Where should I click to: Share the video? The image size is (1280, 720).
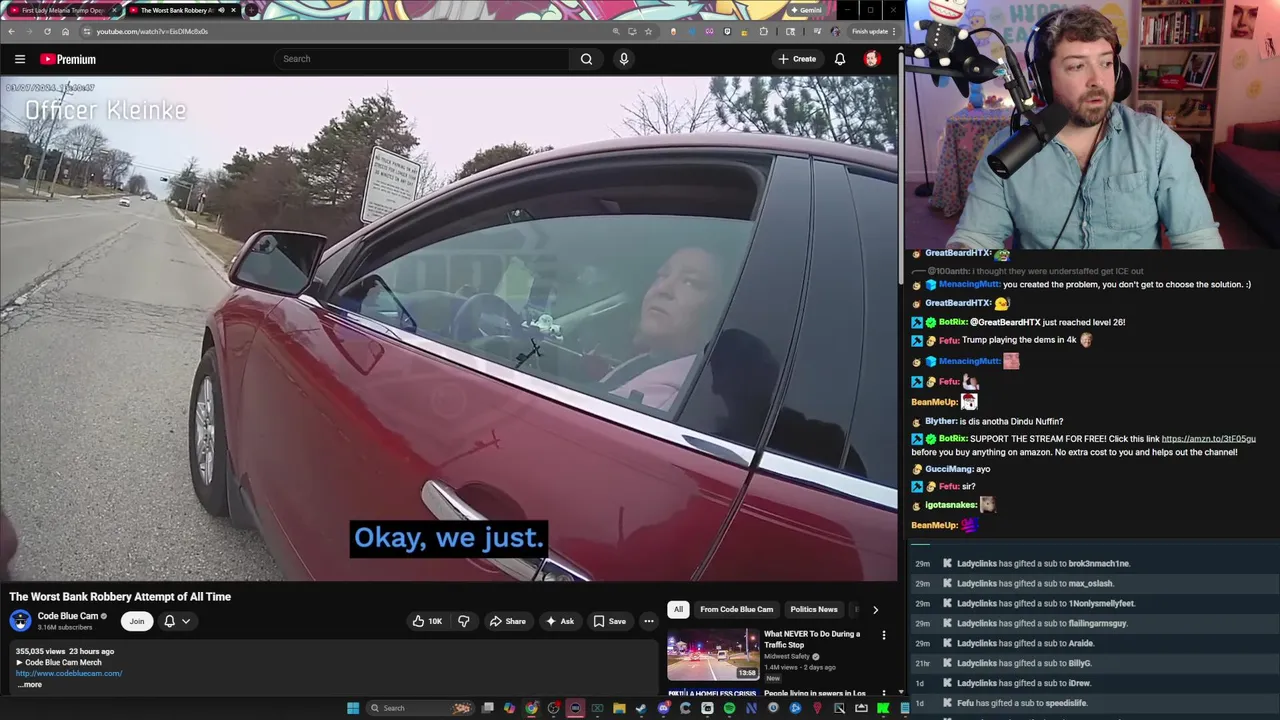507,621
